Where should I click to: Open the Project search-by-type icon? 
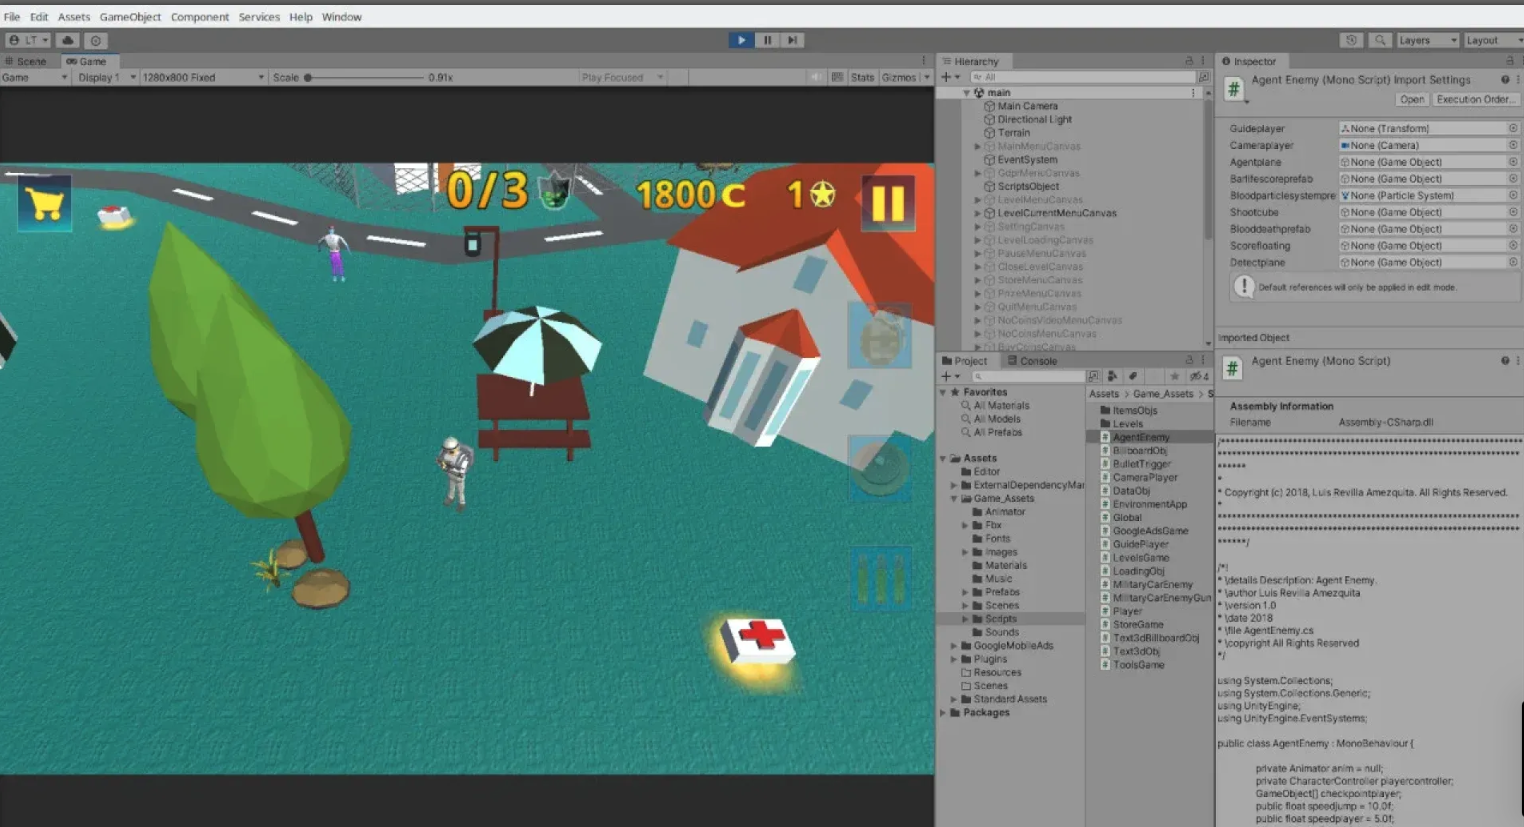click(1112, 377)
